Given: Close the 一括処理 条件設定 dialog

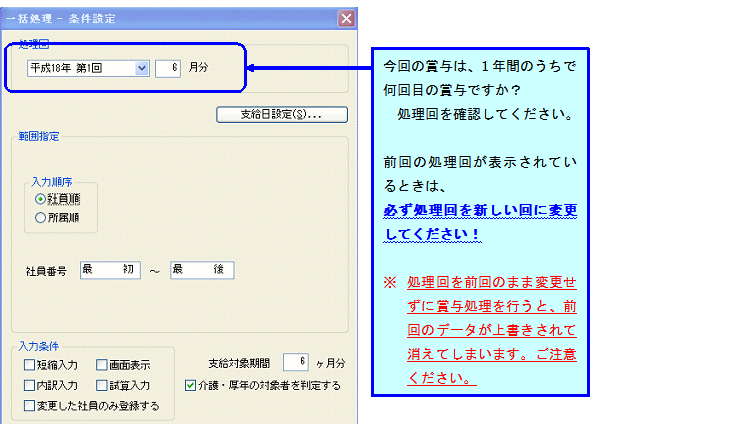Looking at the screenshot, I should pos(346,19).
